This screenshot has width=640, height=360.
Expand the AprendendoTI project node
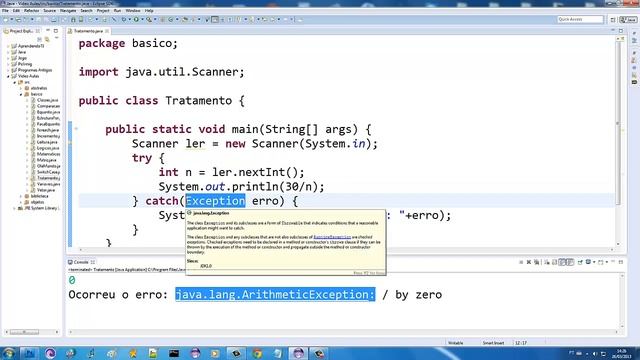click(x=8, y=46)
